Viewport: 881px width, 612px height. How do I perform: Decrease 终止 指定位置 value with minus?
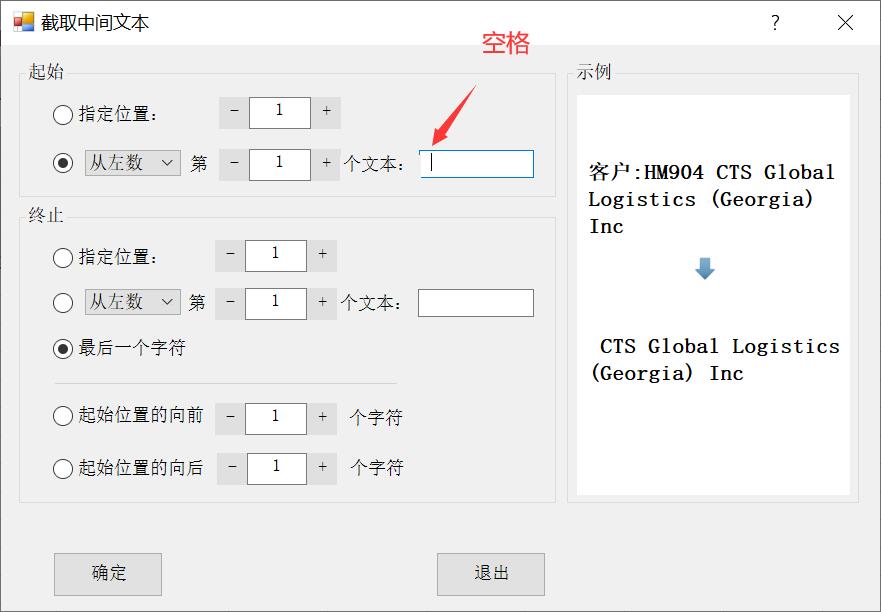pyautogui.click(x=230, y=256)
